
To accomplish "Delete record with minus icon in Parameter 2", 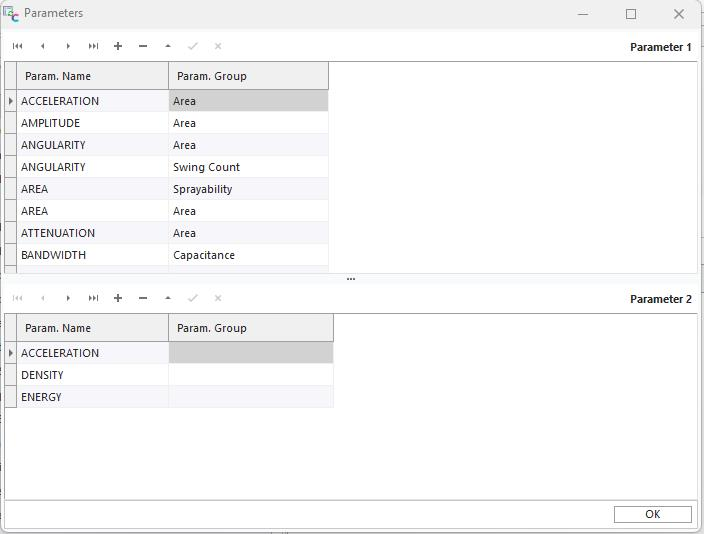I will pyautogui.click(x=143, y=298).
